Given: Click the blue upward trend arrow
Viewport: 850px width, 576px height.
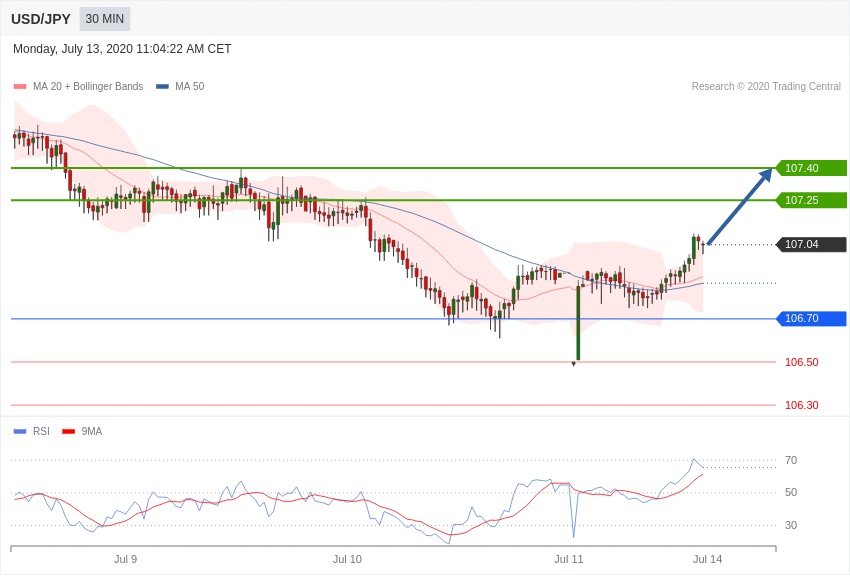Looking at the screenshot, I should [739, 206].
